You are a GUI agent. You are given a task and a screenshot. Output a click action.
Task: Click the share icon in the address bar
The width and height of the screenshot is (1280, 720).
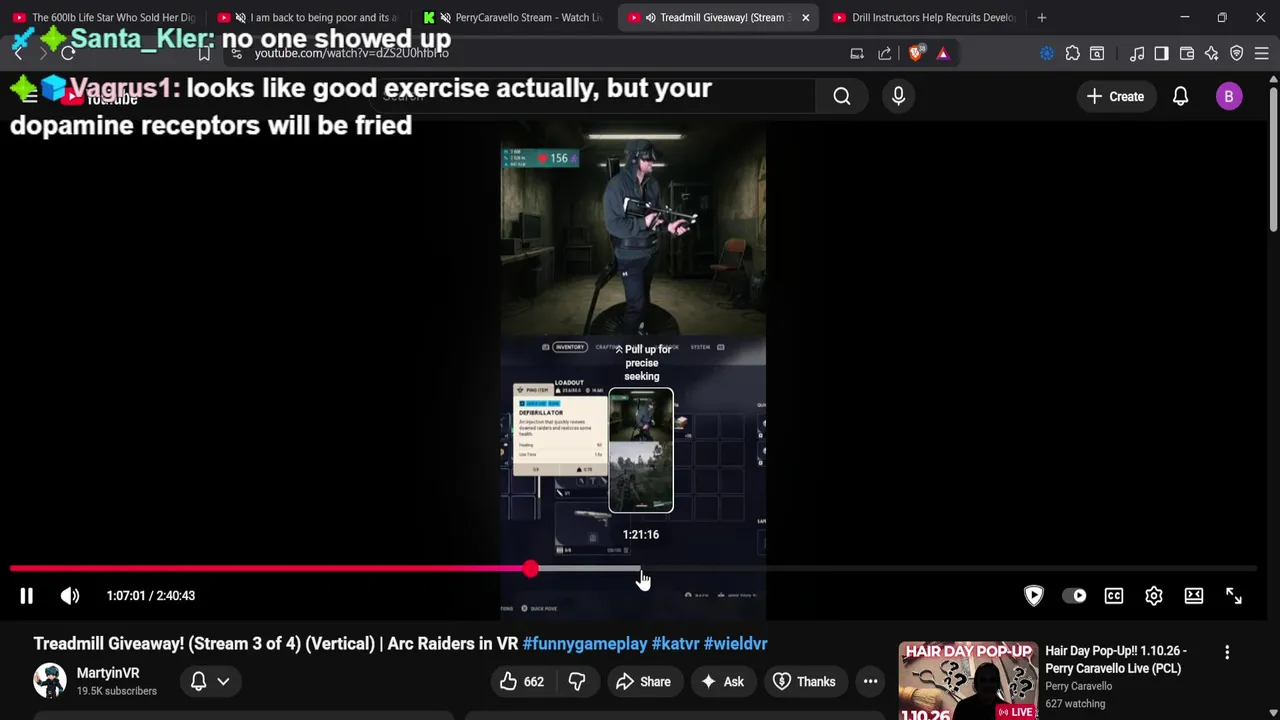[x=885, y=53]
